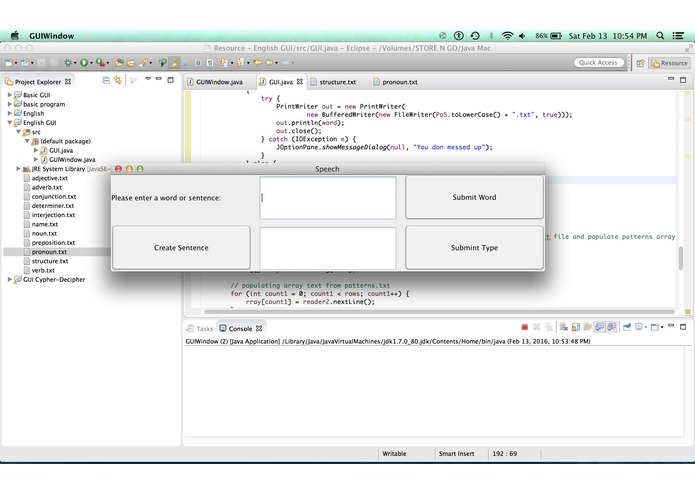Expand the basic program project
Viewport: 695px width, 494px height.
tap(9, 104)
